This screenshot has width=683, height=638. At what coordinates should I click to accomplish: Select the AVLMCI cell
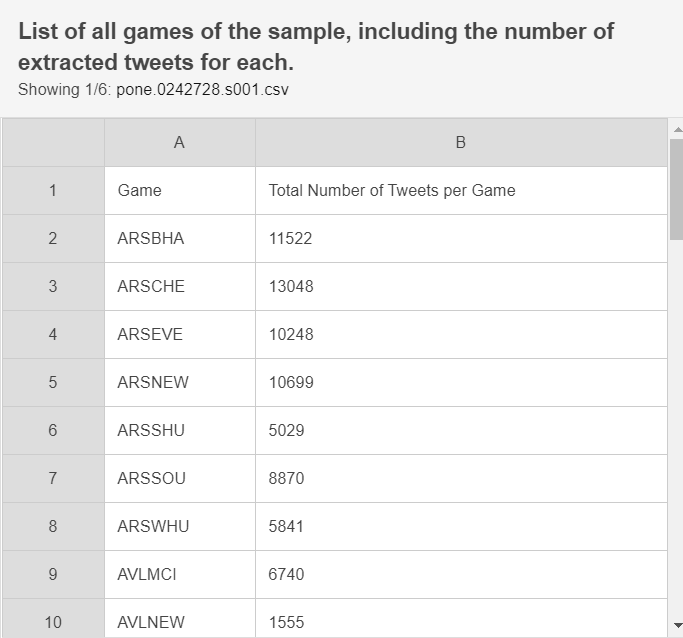pos(179,574)
